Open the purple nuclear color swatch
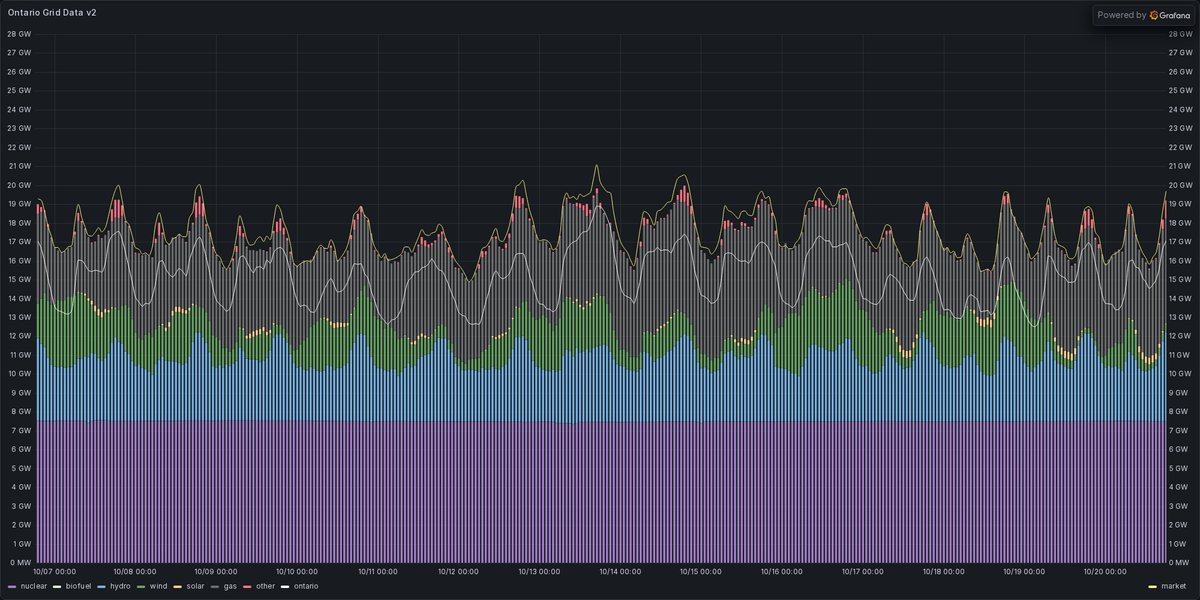The image size is (1200, 600). [x=12, y=586]
